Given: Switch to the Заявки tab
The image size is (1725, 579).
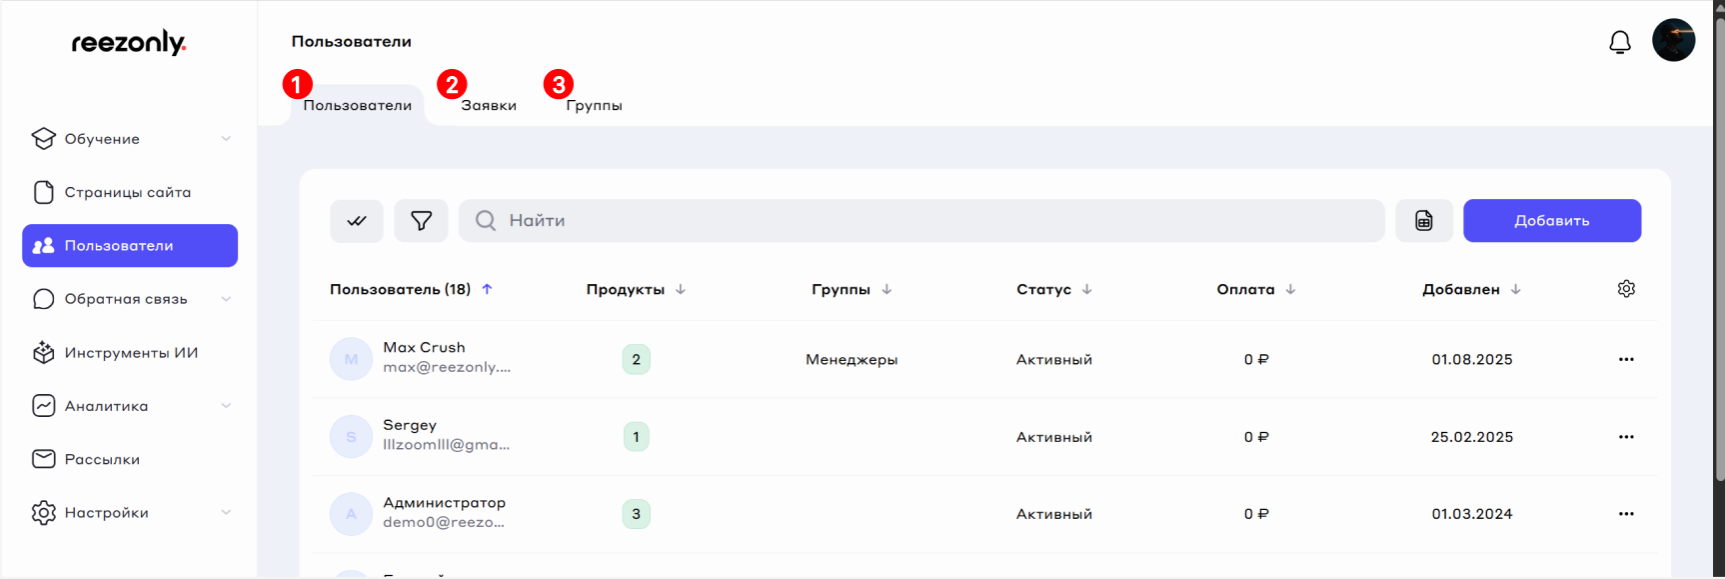Looking at the screenshot, I should tap(488, 106).
